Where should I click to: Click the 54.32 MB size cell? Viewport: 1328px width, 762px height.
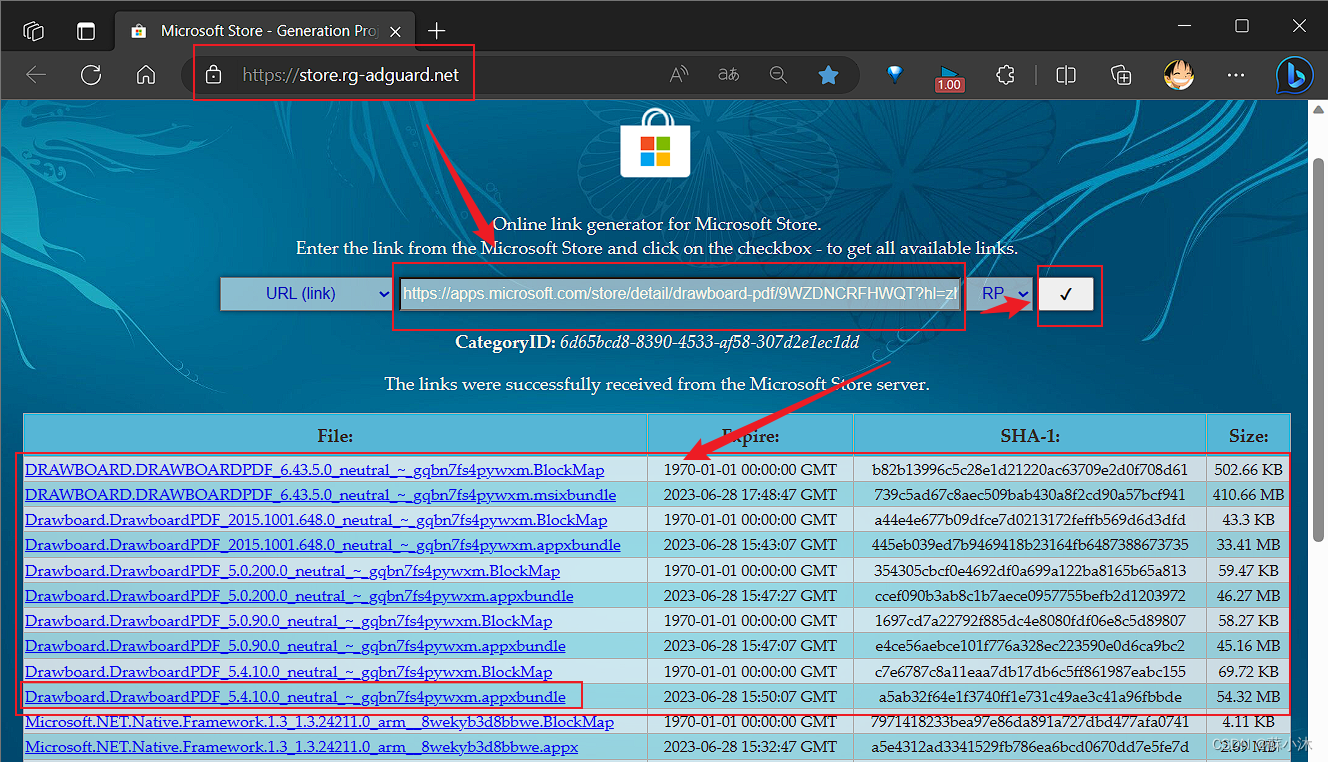(x=1247, y=697)
